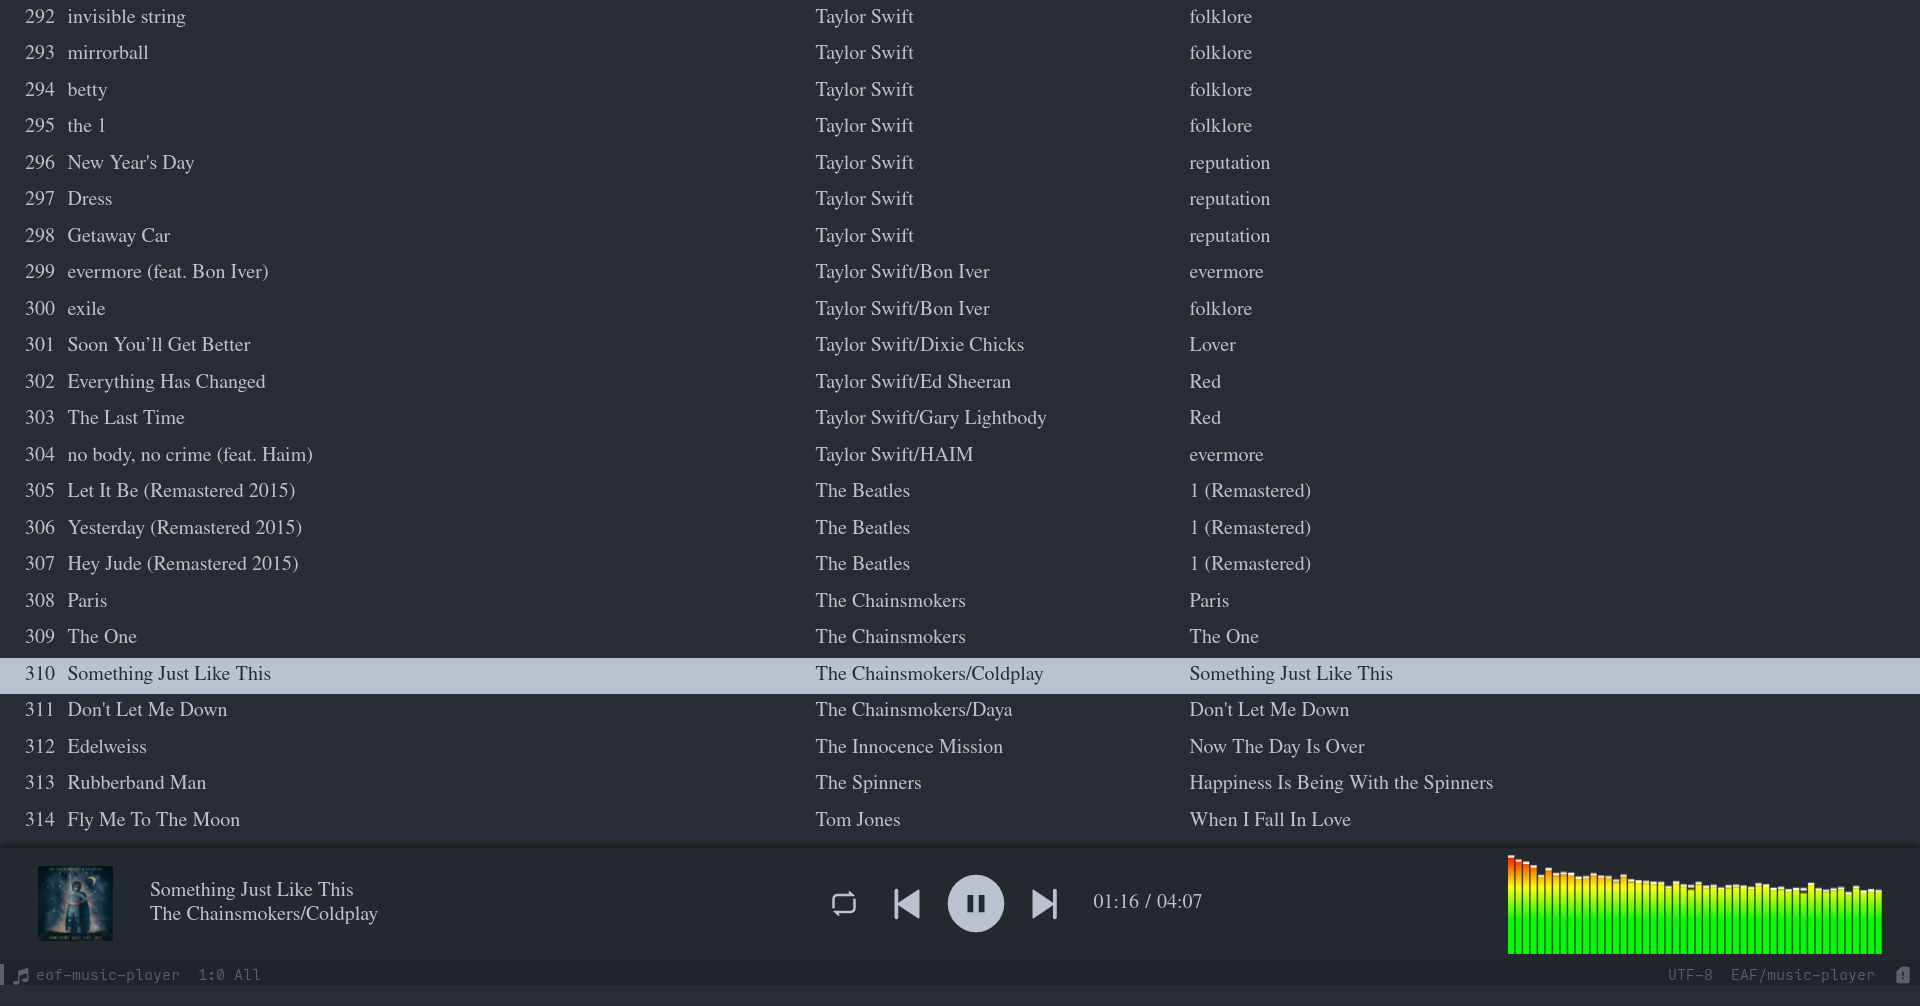Choose 'Fly Me To The Moon' song

tap(153, 820)
